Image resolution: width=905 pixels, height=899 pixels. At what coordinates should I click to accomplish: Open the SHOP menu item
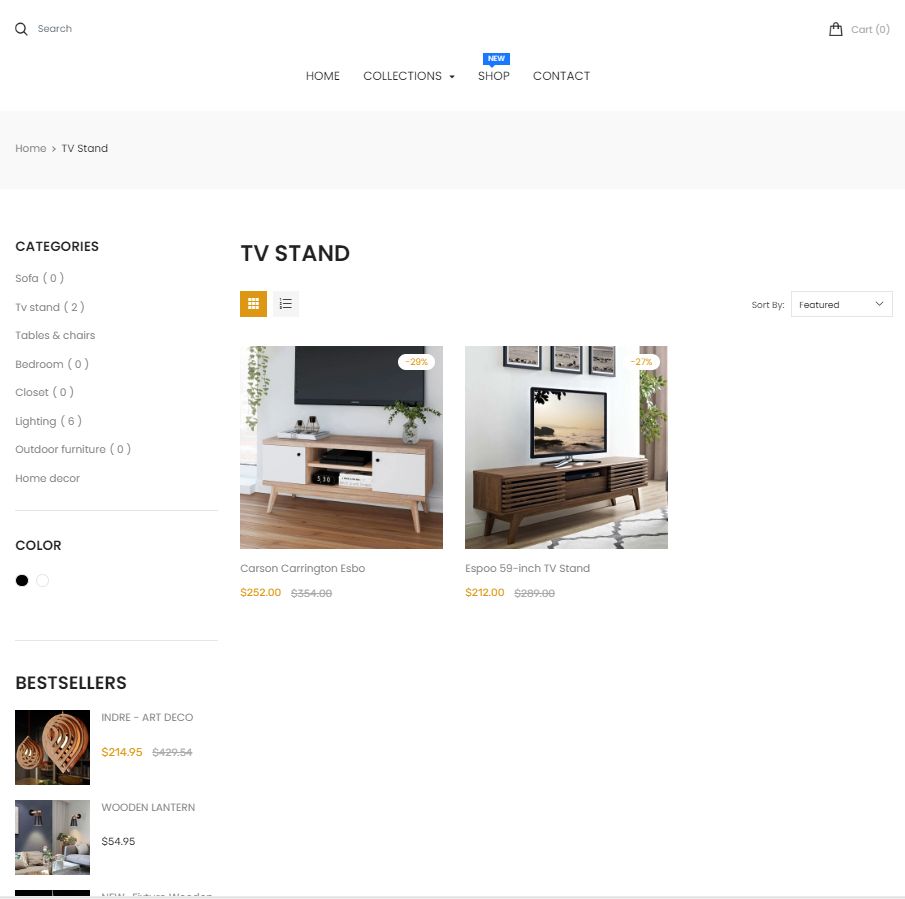pos(493,76)
